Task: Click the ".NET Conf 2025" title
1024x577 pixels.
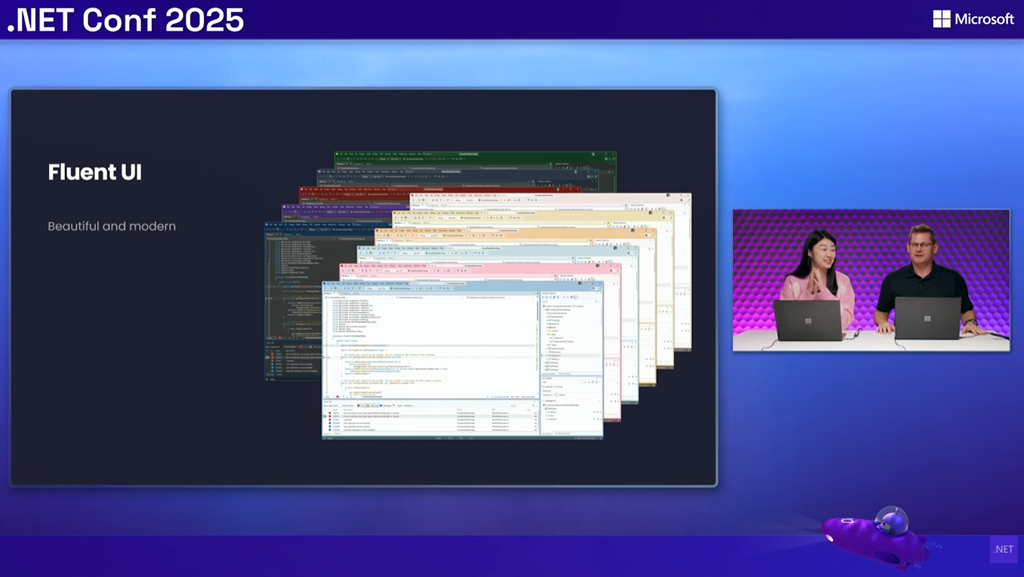Action: click(125, 20)
